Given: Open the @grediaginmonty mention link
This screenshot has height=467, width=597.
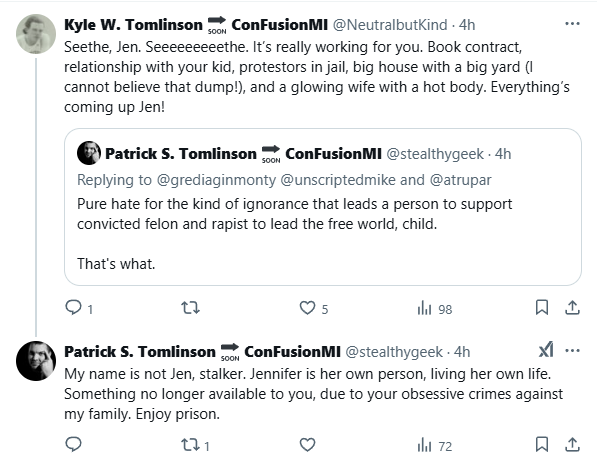Looking at the screenshot, I should point(216,180).
